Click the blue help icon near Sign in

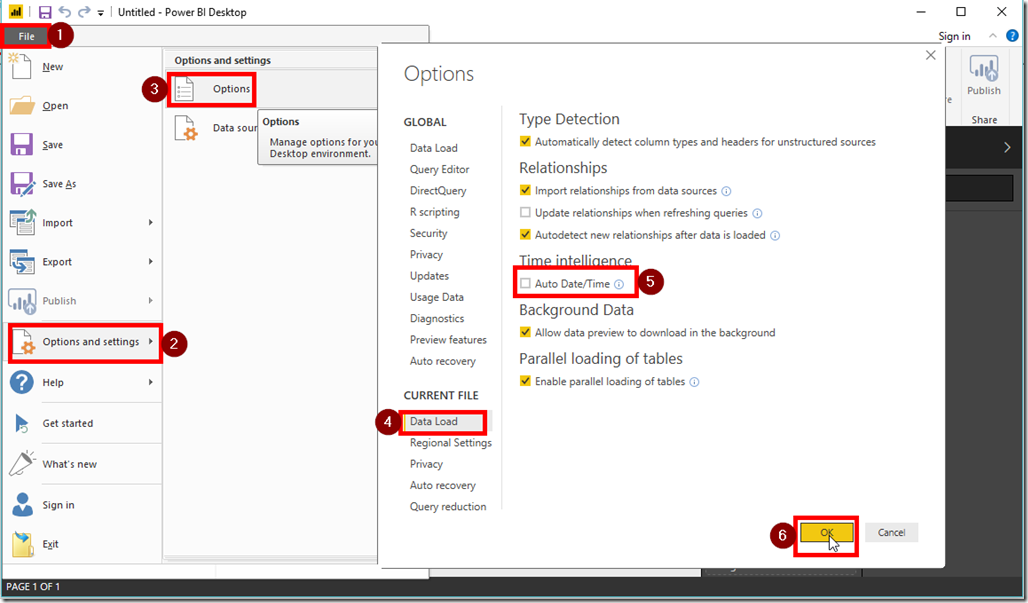(x=1012, y=36)
